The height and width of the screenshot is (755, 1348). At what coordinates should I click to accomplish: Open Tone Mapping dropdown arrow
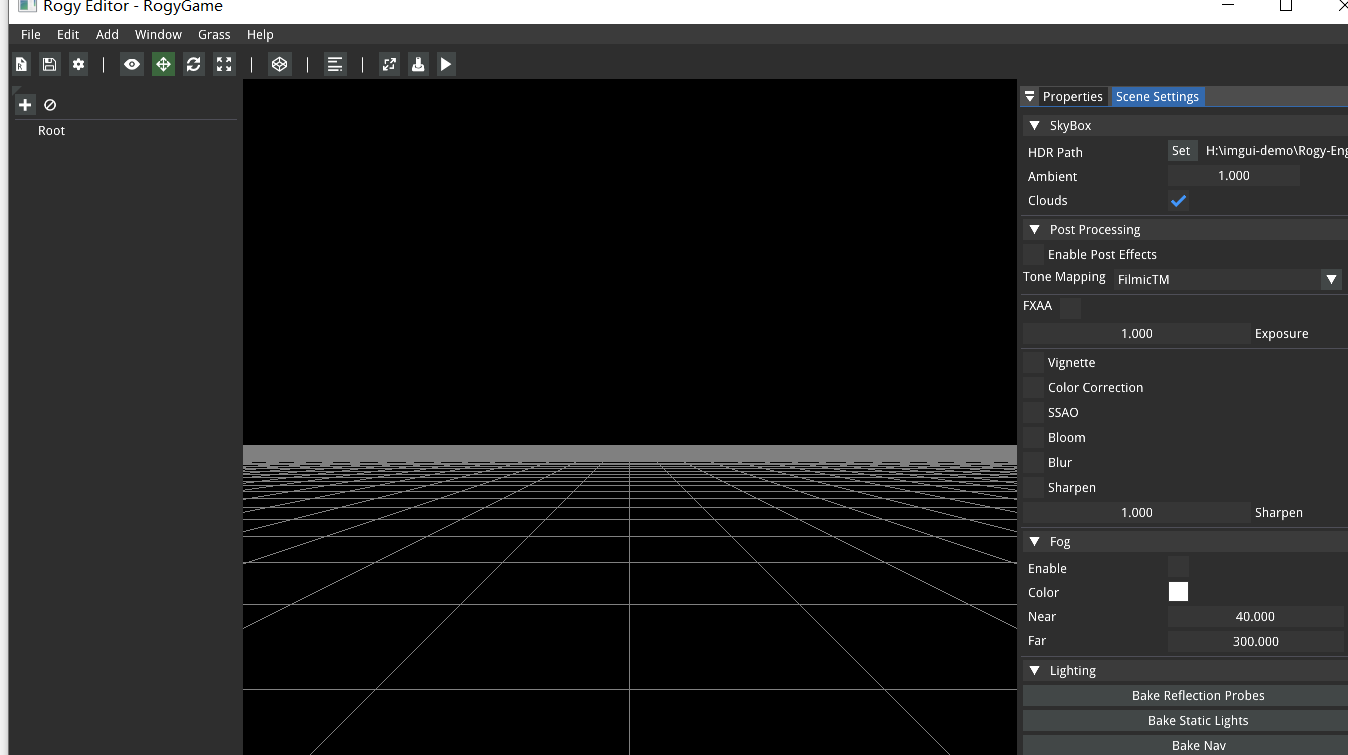point(1331,279)
